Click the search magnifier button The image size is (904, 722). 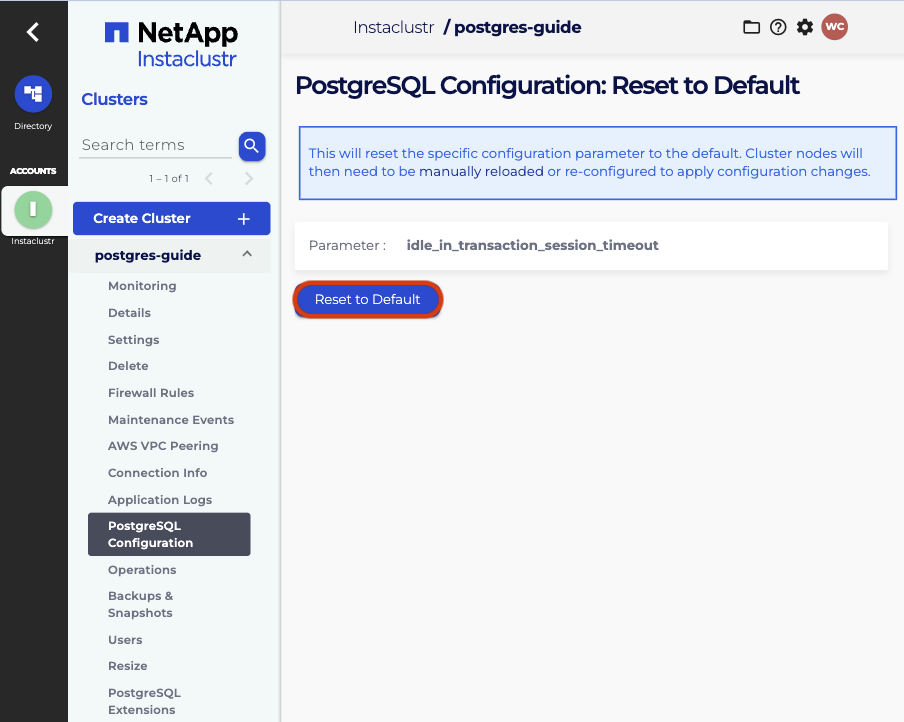coord(251,146)
